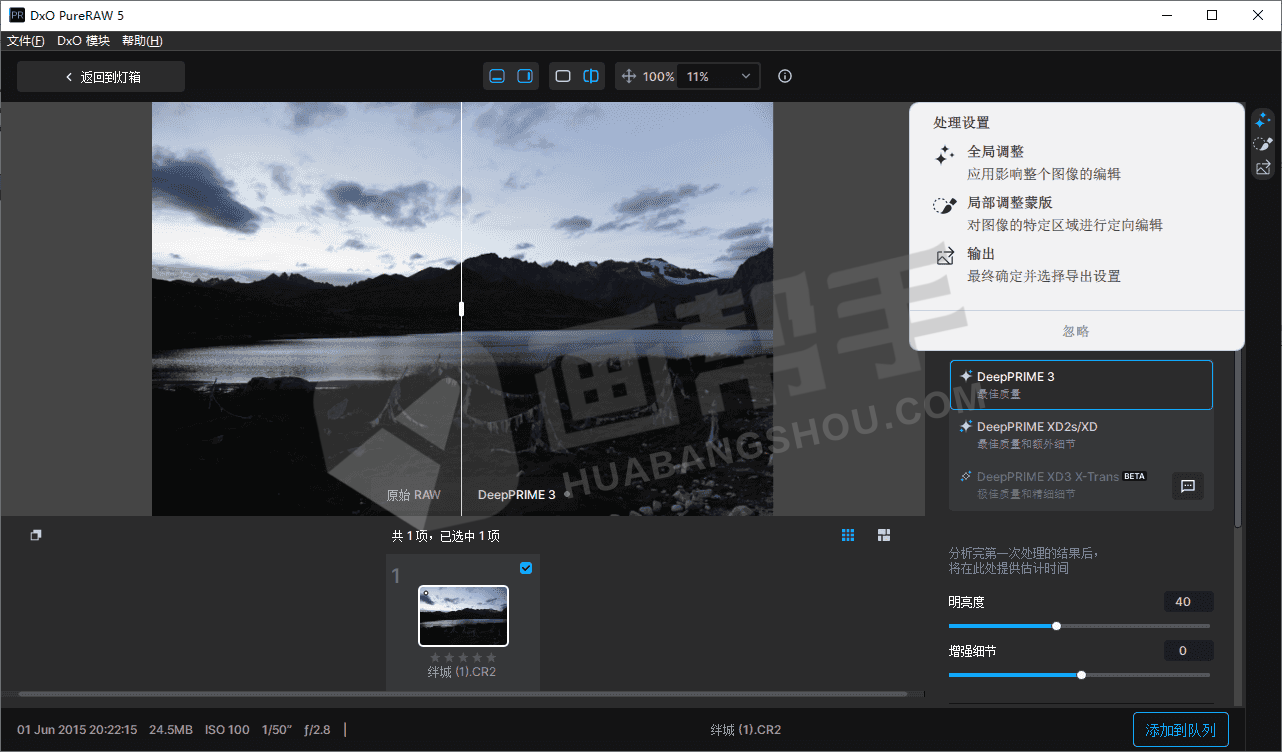Click the 共 1 项, 已选中 1 项 status text
This screenshot has height=752, width=1282.
point(446,536)
